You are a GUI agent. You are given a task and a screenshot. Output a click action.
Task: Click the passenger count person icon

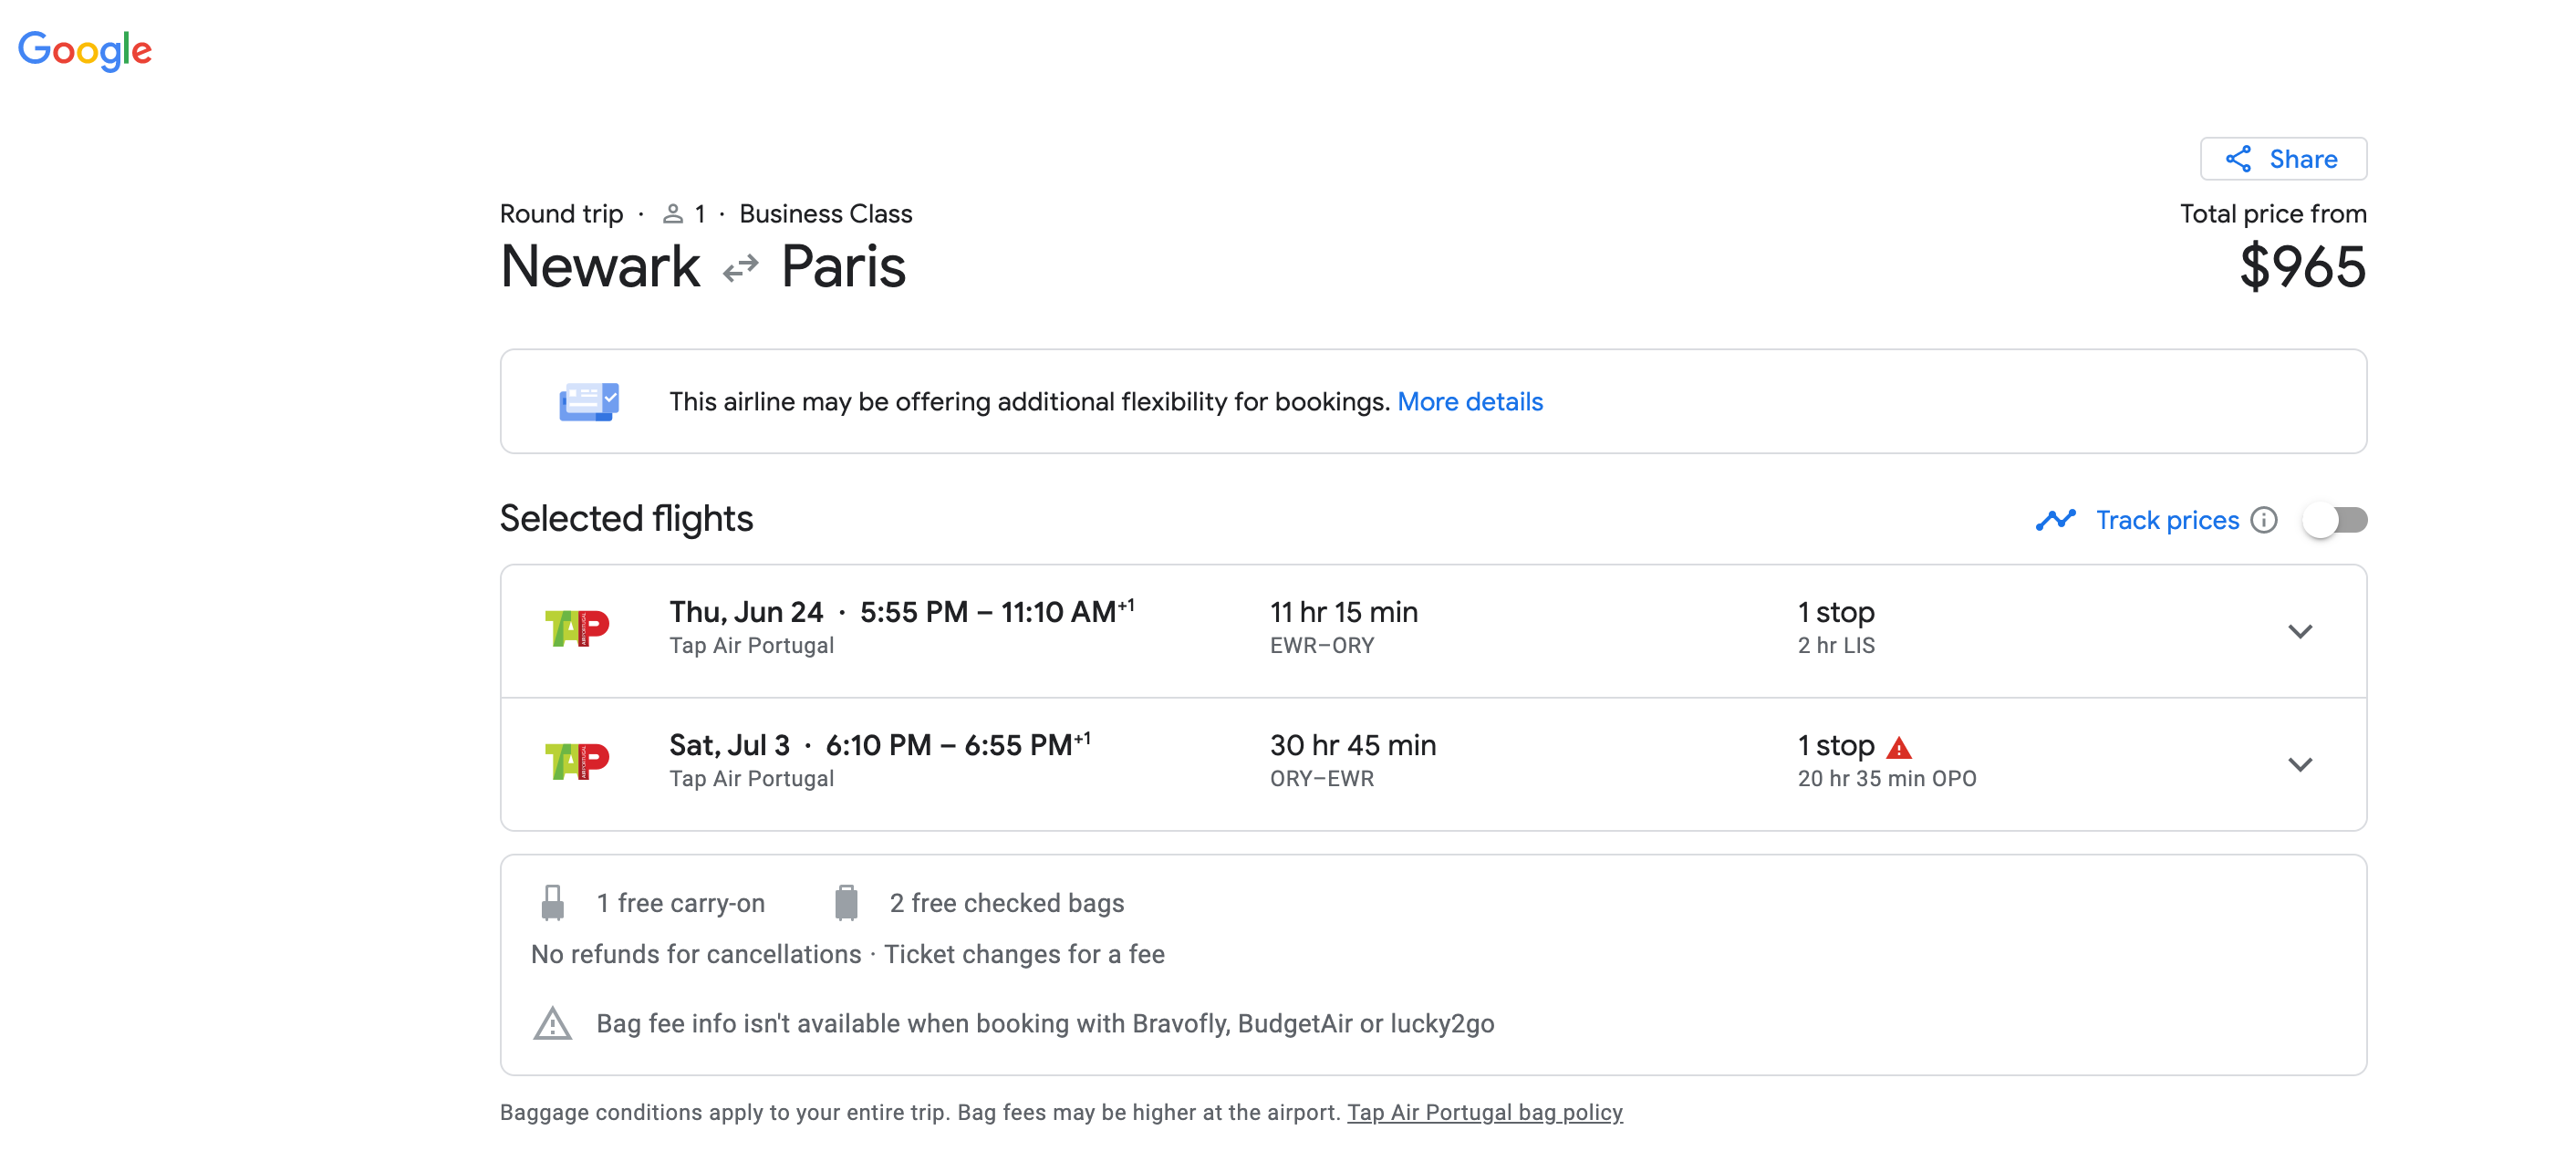coord(673,214)
